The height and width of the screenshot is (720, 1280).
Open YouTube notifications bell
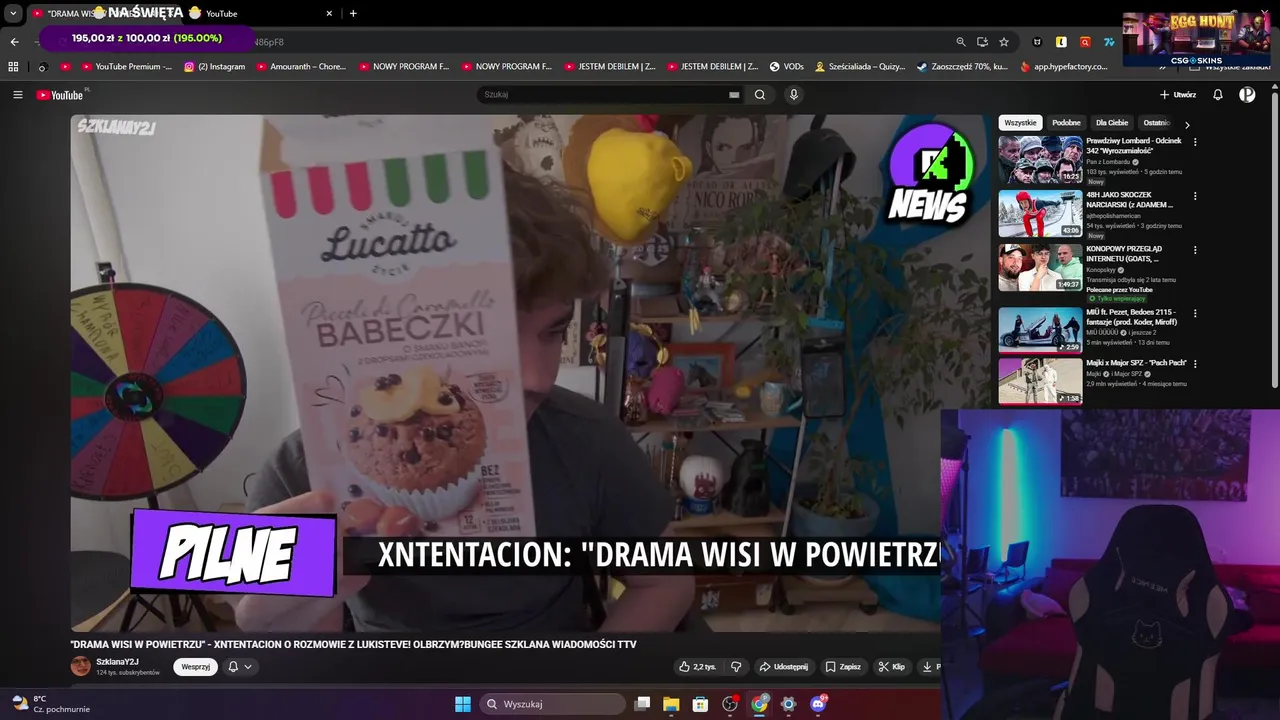point(1218,95)
